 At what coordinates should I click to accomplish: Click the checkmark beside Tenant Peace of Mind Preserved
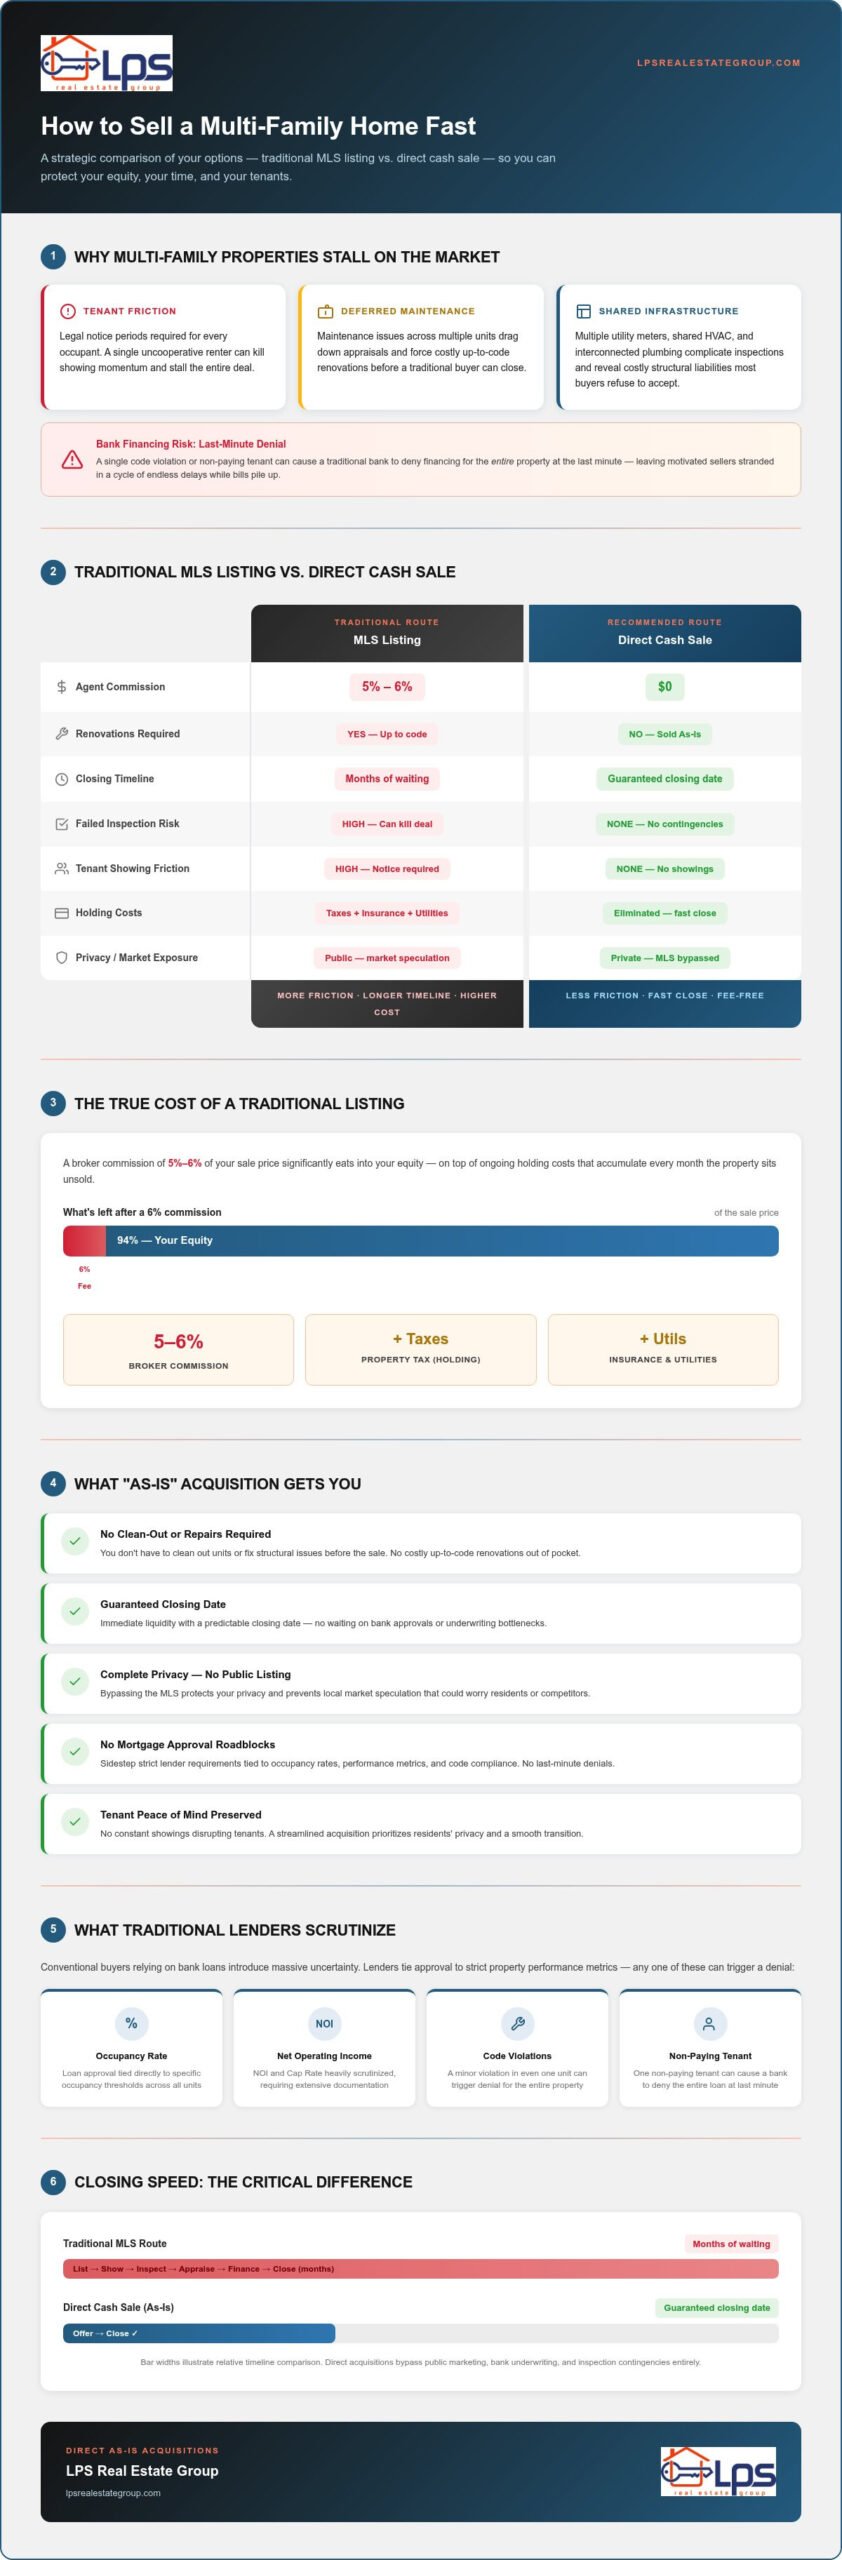tap(75, 1822)
